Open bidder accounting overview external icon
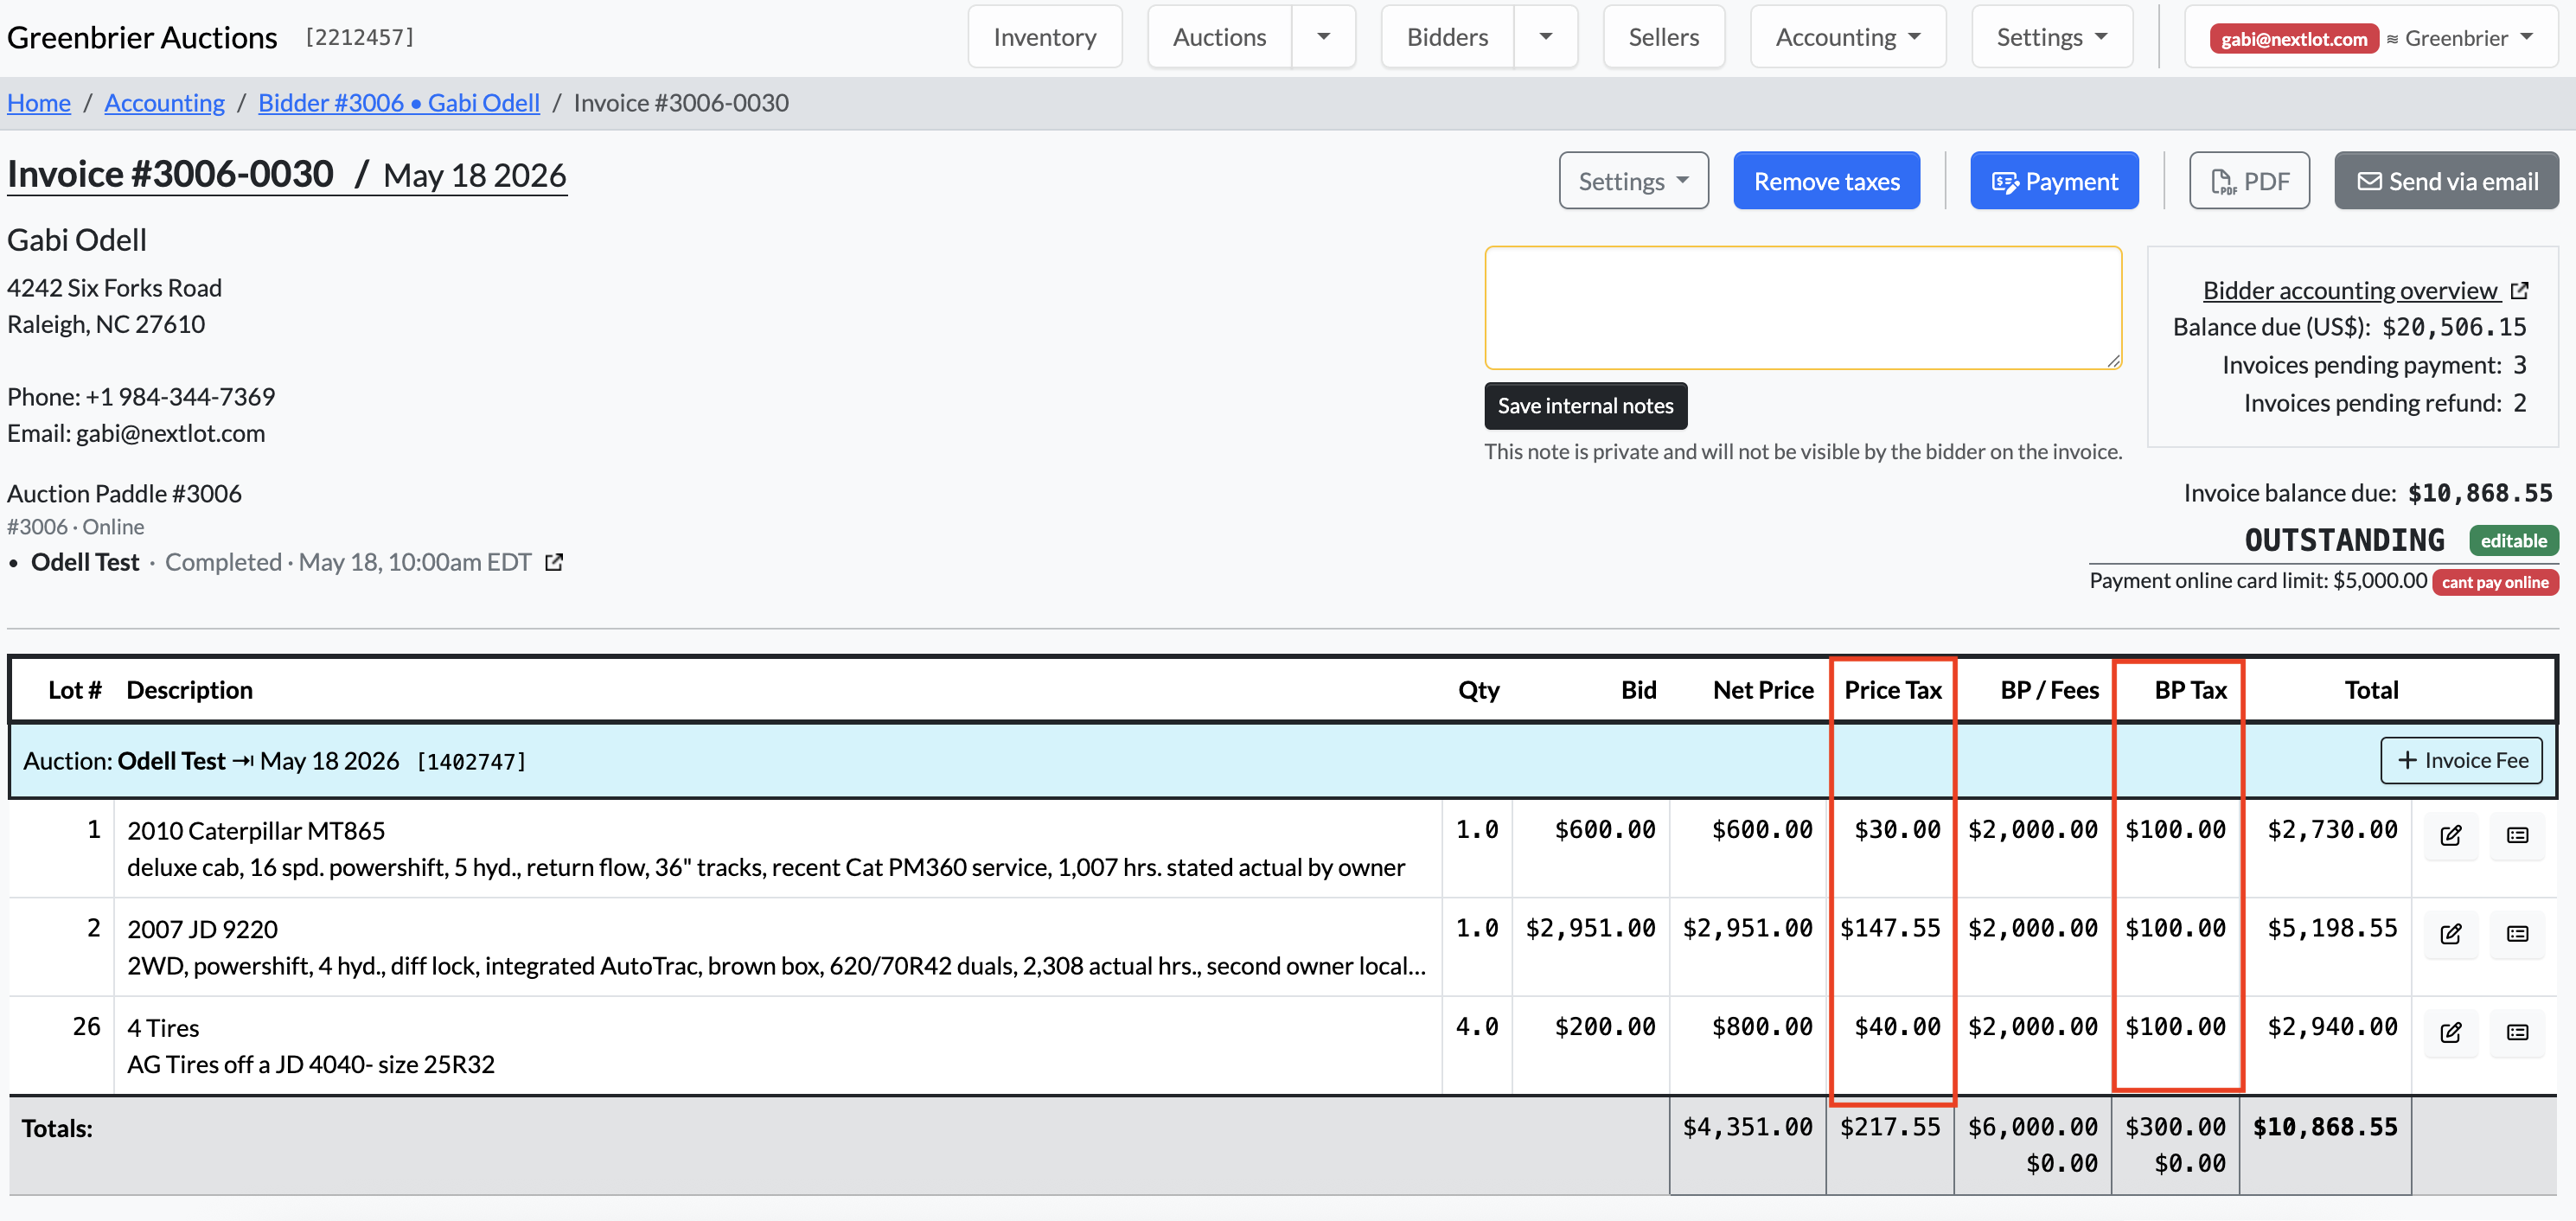This screenshot has width=2576, height=1221. pos(2519,290)
